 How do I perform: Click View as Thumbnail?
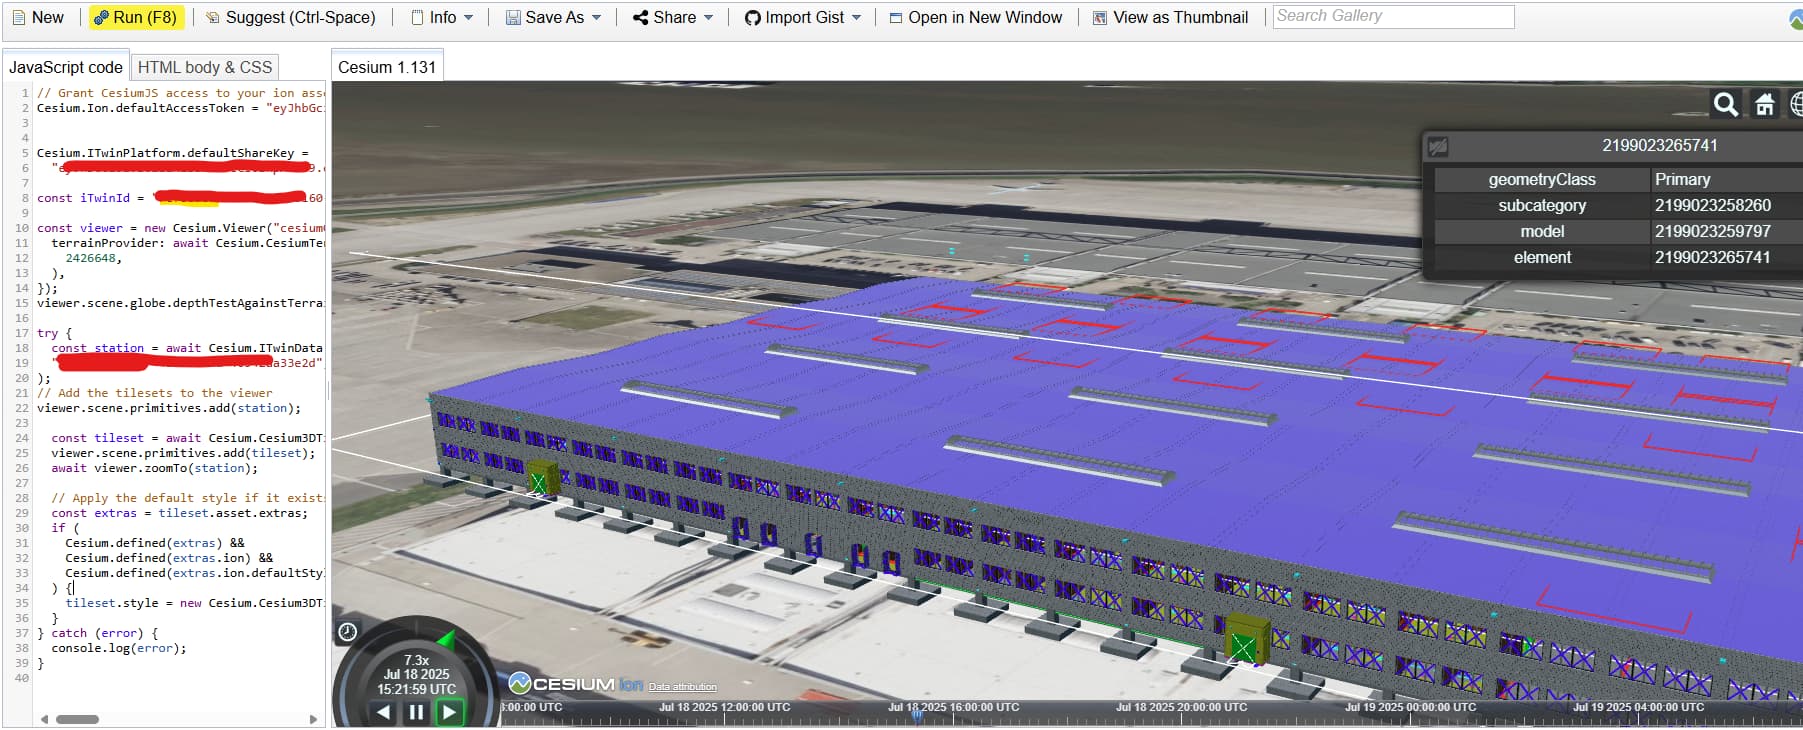pyautogui.click(x=1170, y=17)
